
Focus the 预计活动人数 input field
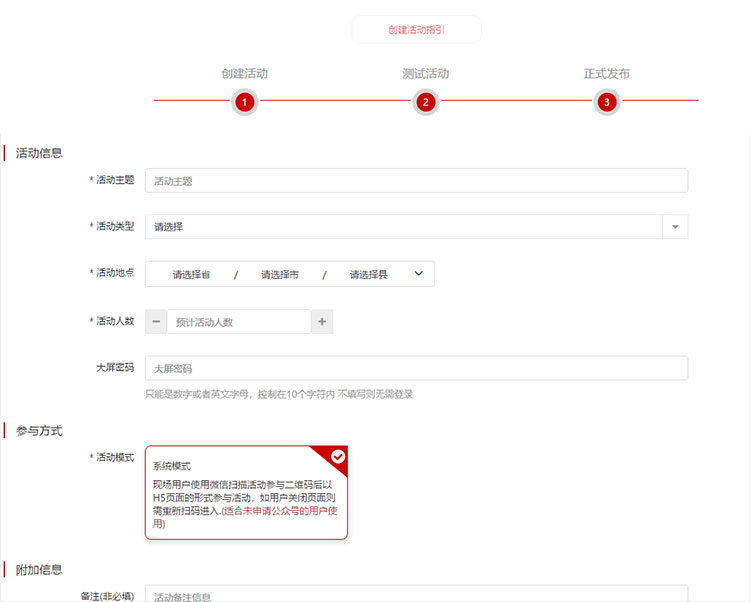pos(239,322)
